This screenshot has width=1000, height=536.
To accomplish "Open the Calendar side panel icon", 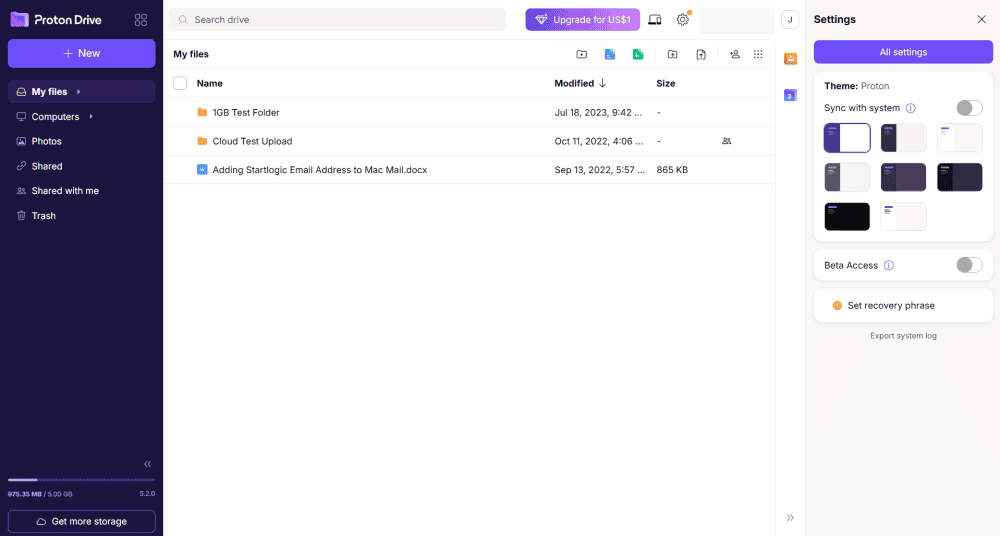I will pos(790,95).
